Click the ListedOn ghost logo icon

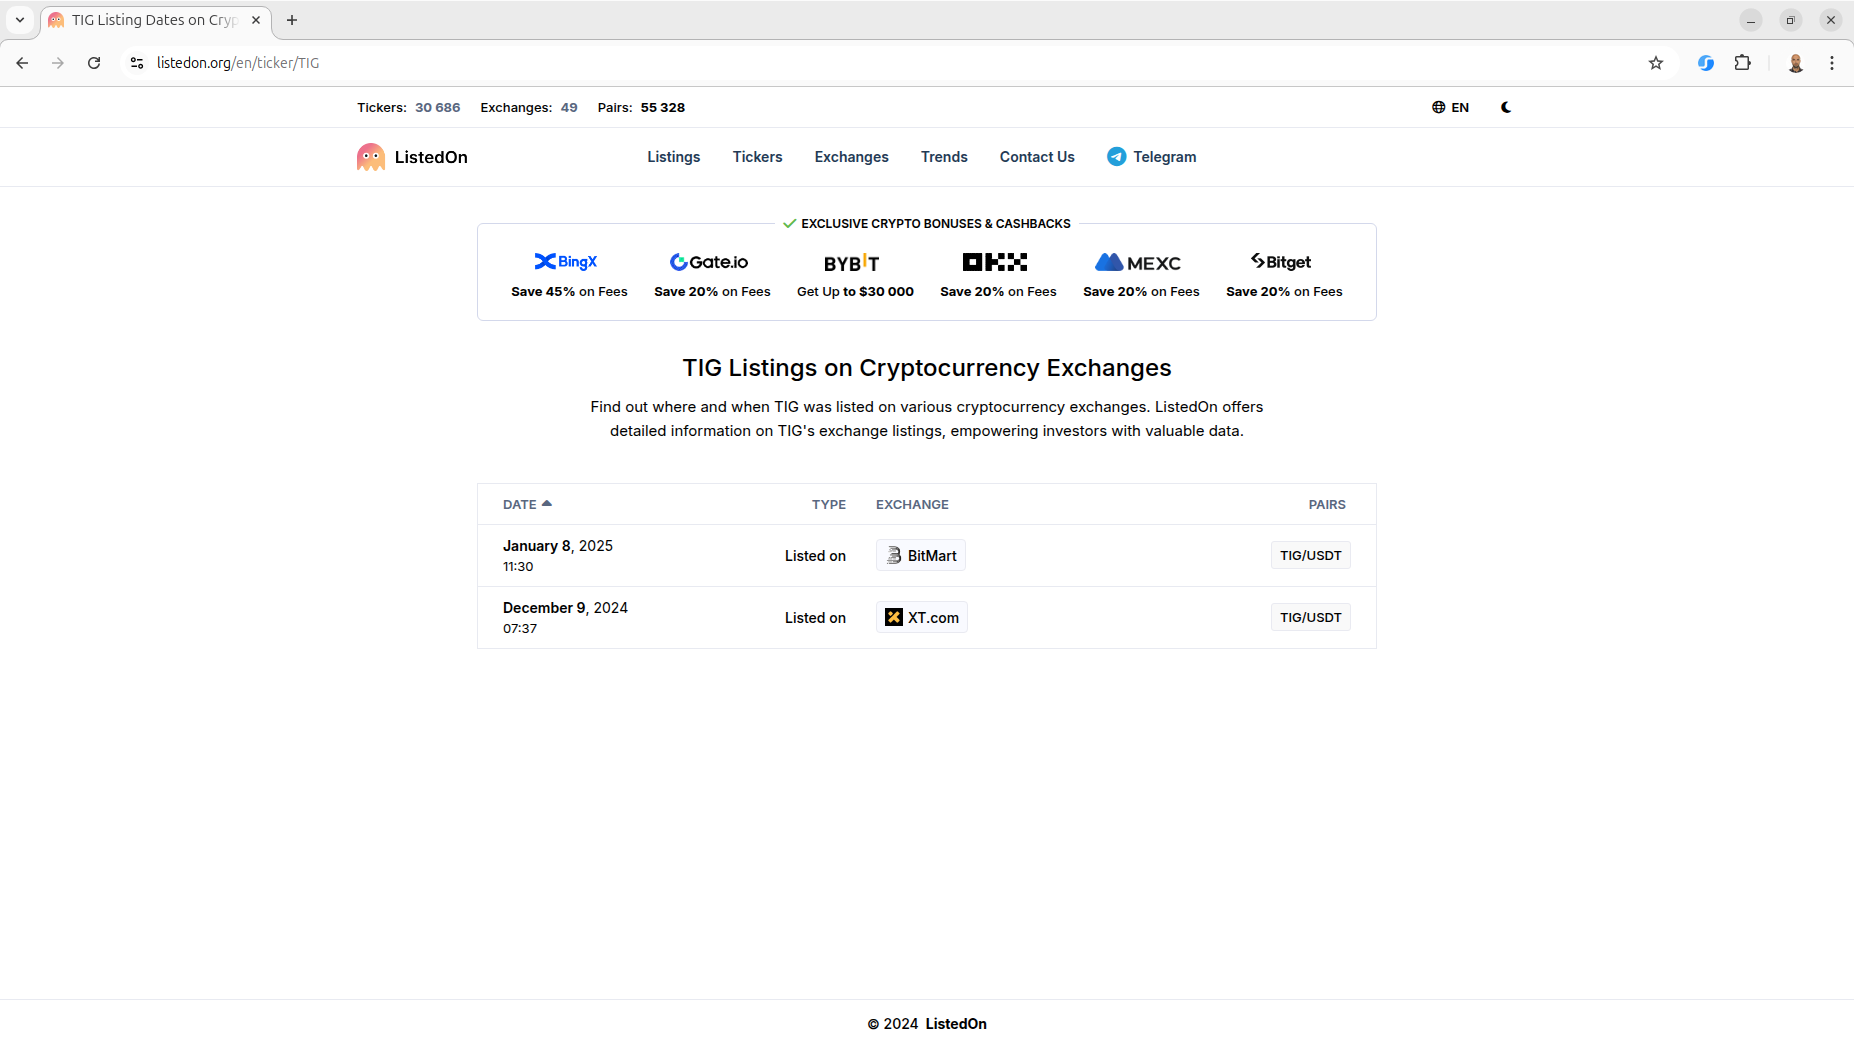371,157
